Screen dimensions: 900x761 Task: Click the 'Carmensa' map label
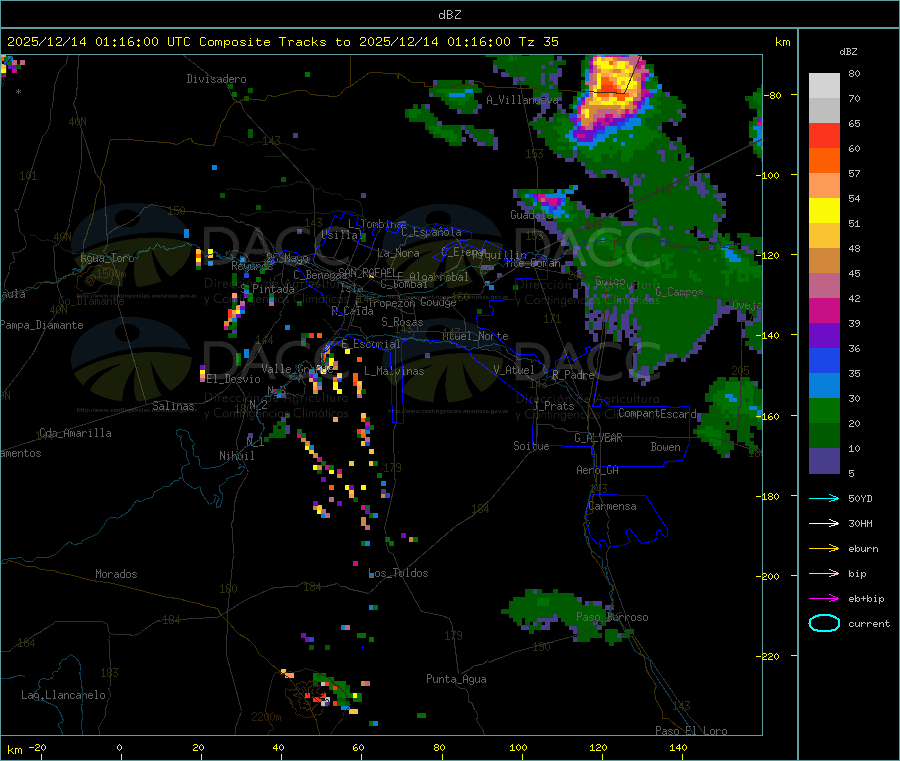click(612, 506)
